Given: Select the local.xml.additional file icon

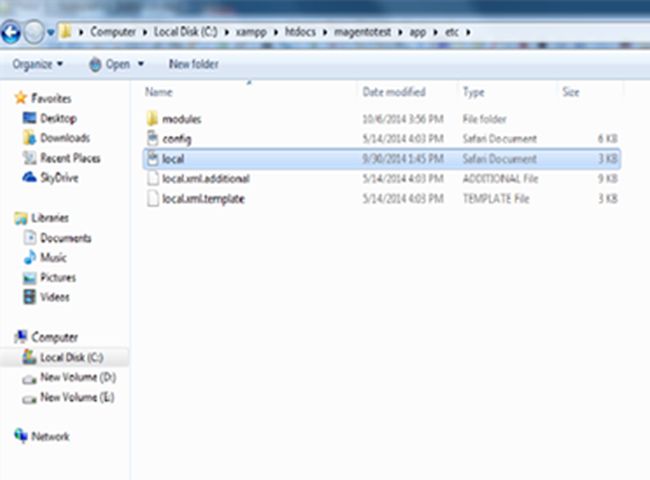Looking at the screenshot, I should click(x=153, y=178).
